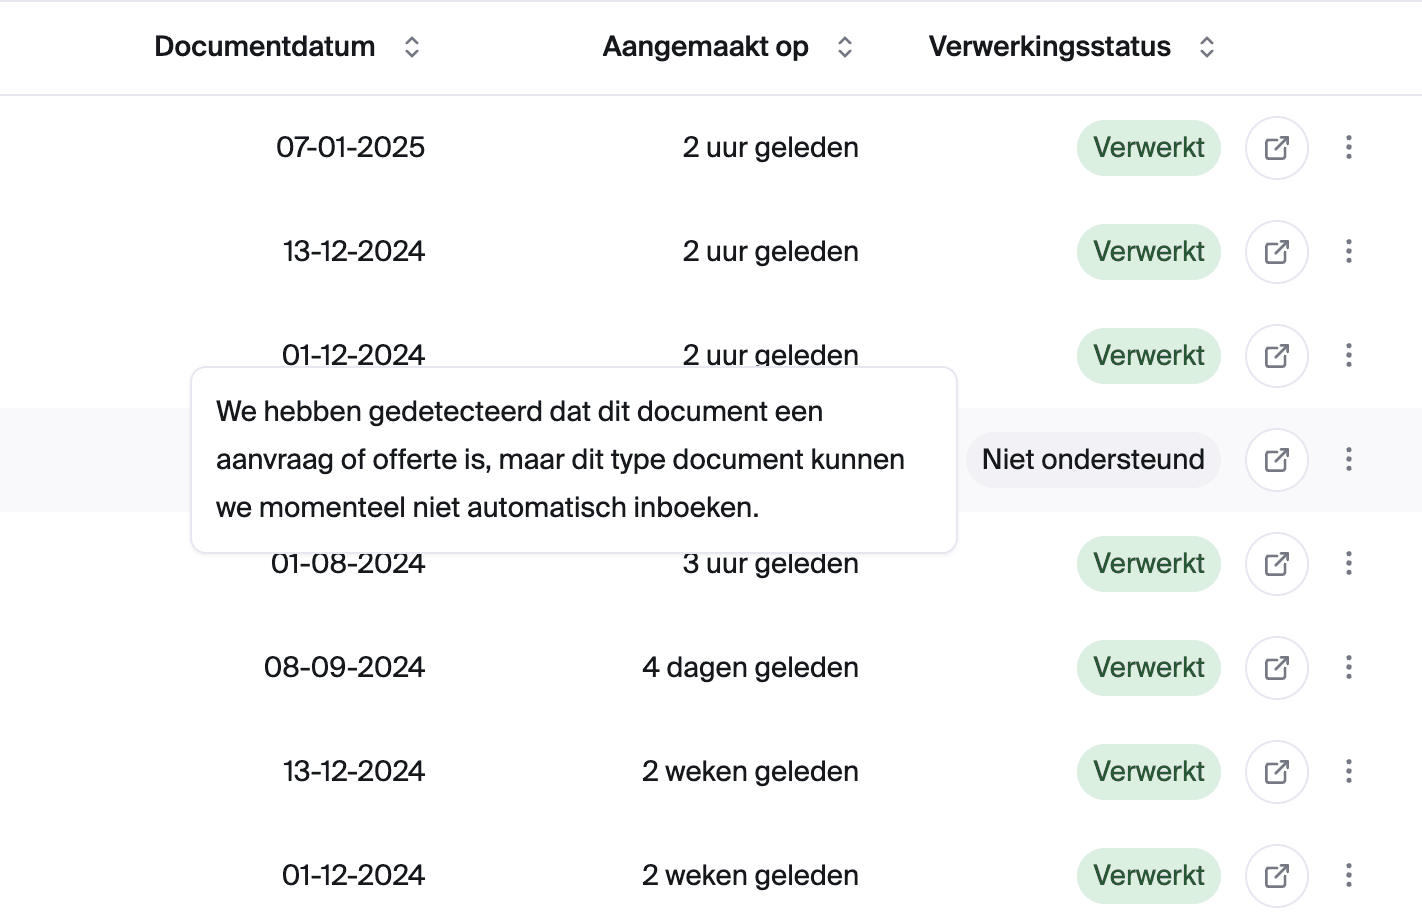Open the 13-12-2024 document created 2 weeks ago
Image resolution: width=1422 pixels, height=920 pixels.
click(1276, 771)
